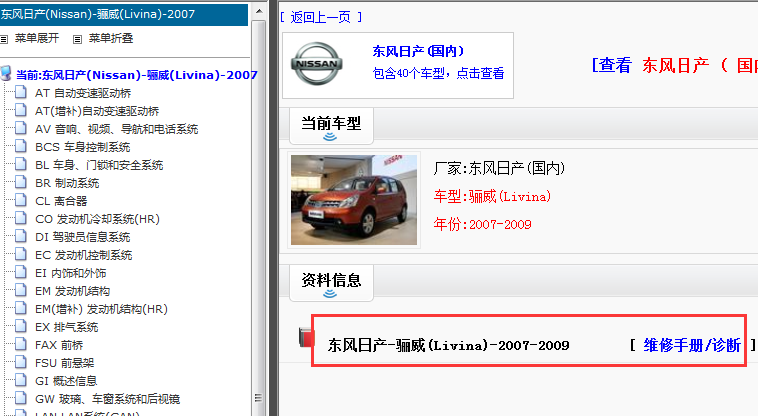Viewport: 758px width, 416px height.
Task: Click the page icon beside GW 玻璃、车窗系统
Action: pyautogui.click(x=21, y=398)
